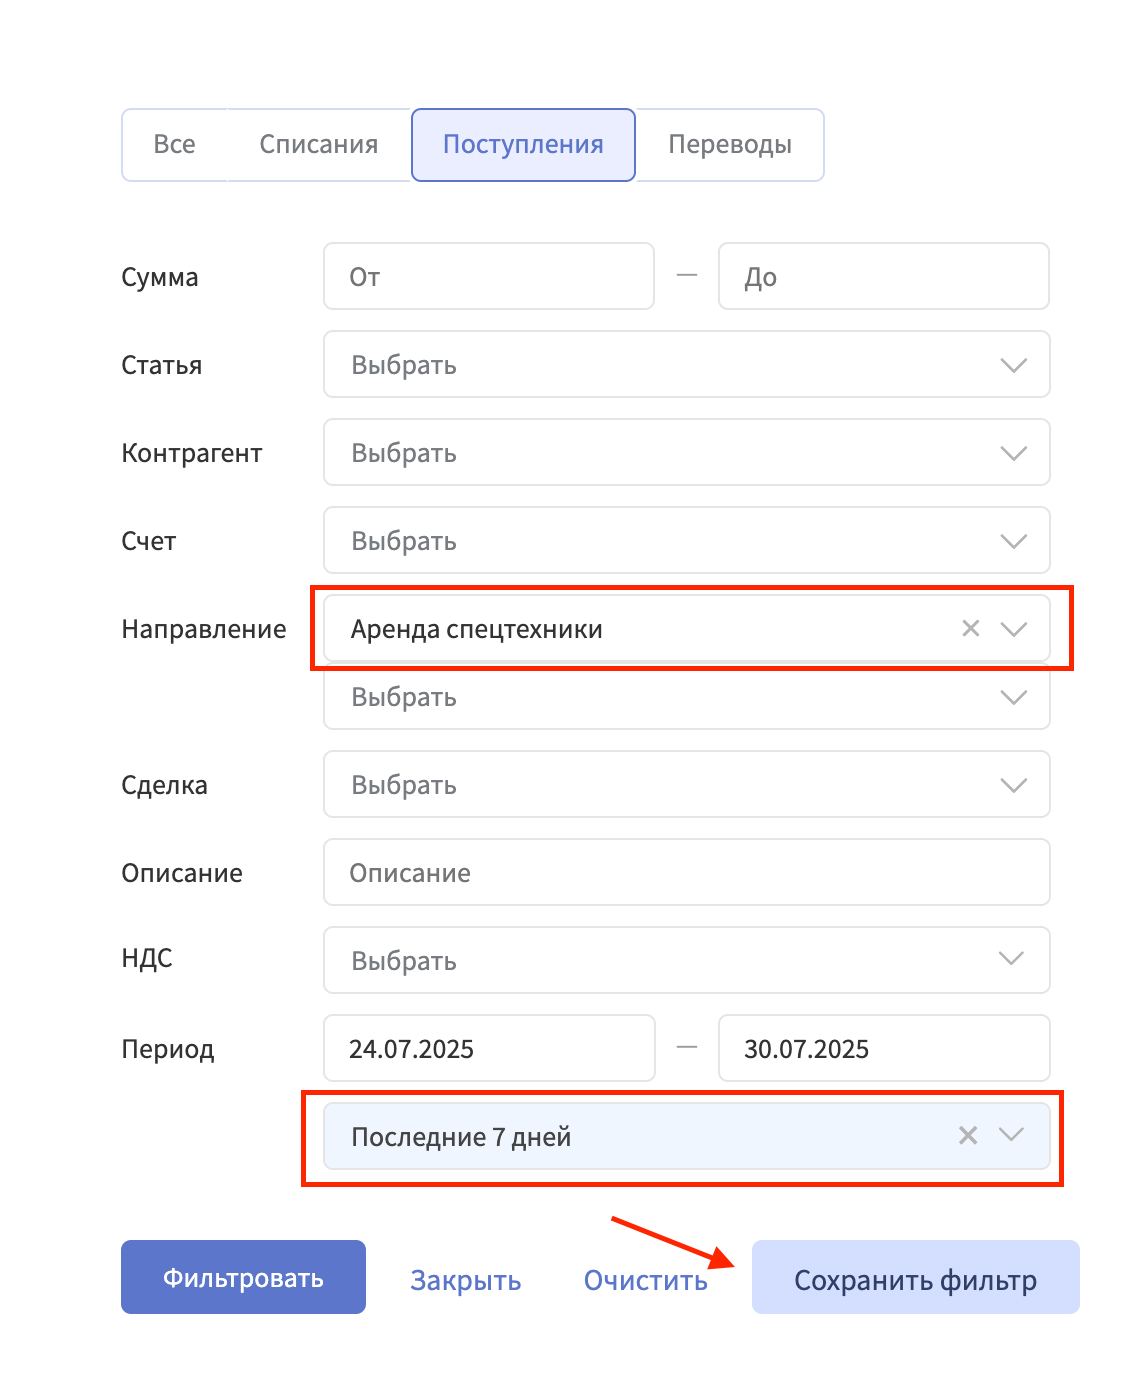Expand the Статья dropdown chevron
This screenshot has width=1142, height=1396.
(x=1014, y=365)
